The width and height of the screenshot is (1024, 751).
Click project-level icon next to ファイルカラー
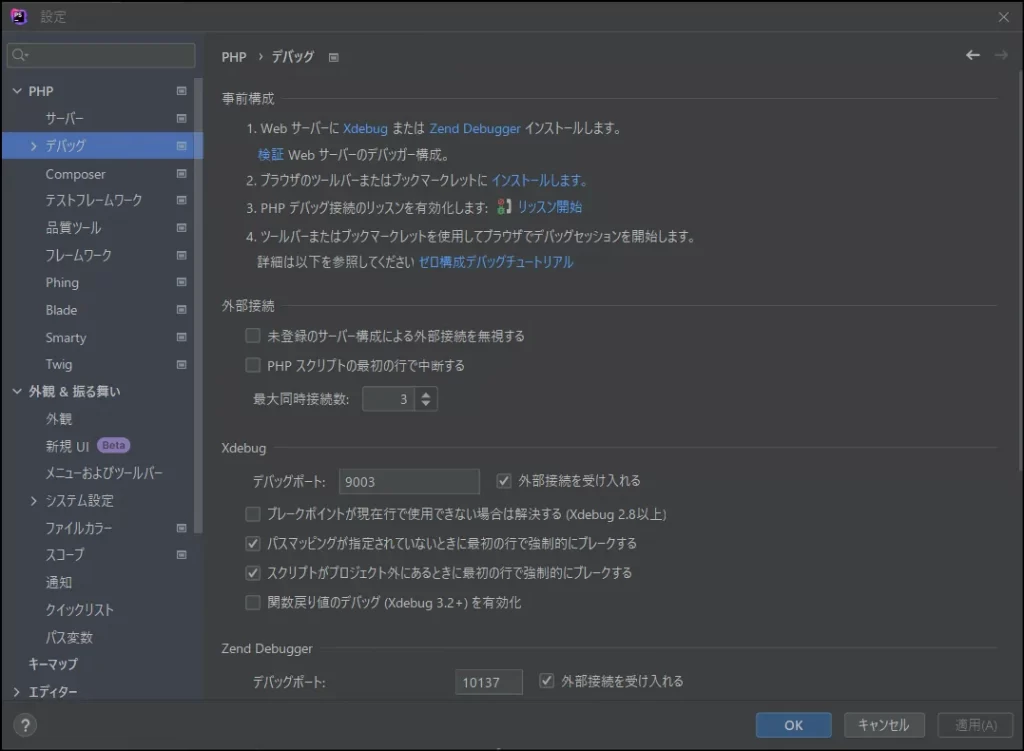pos(181,527)
